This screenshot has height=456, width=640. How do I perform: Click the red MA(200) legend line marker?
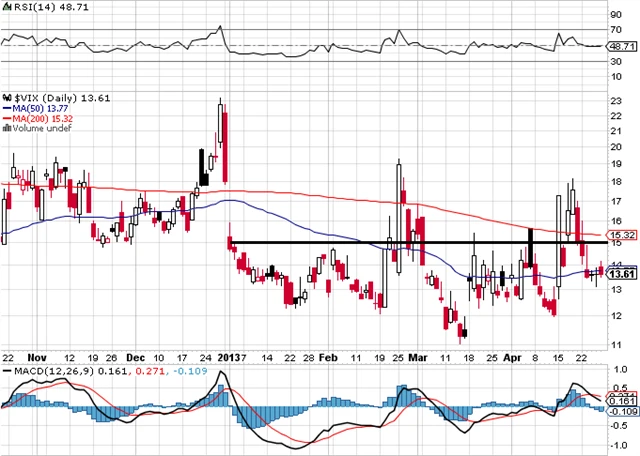[x=5, y=116]
